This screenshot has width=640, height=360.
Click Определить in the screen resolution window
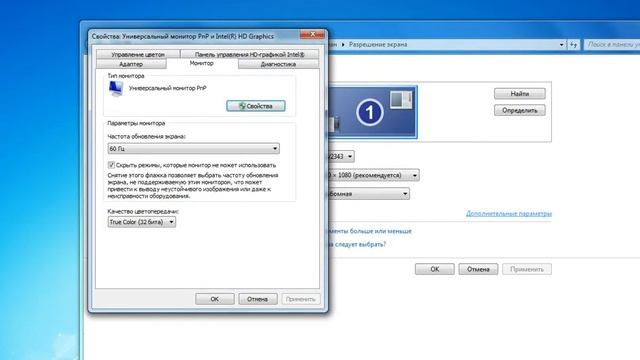(520, 110)
